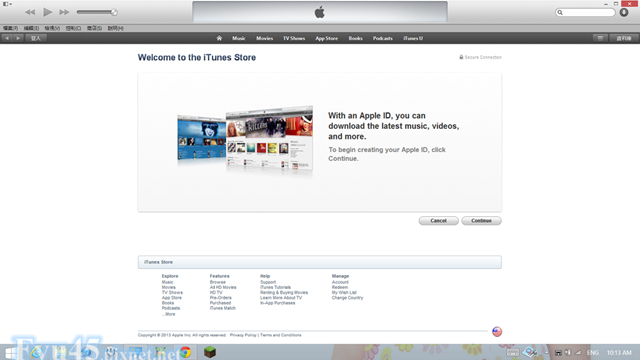
Task: Open the Music tab in store navigation bar
Action: tap(239, 38)
